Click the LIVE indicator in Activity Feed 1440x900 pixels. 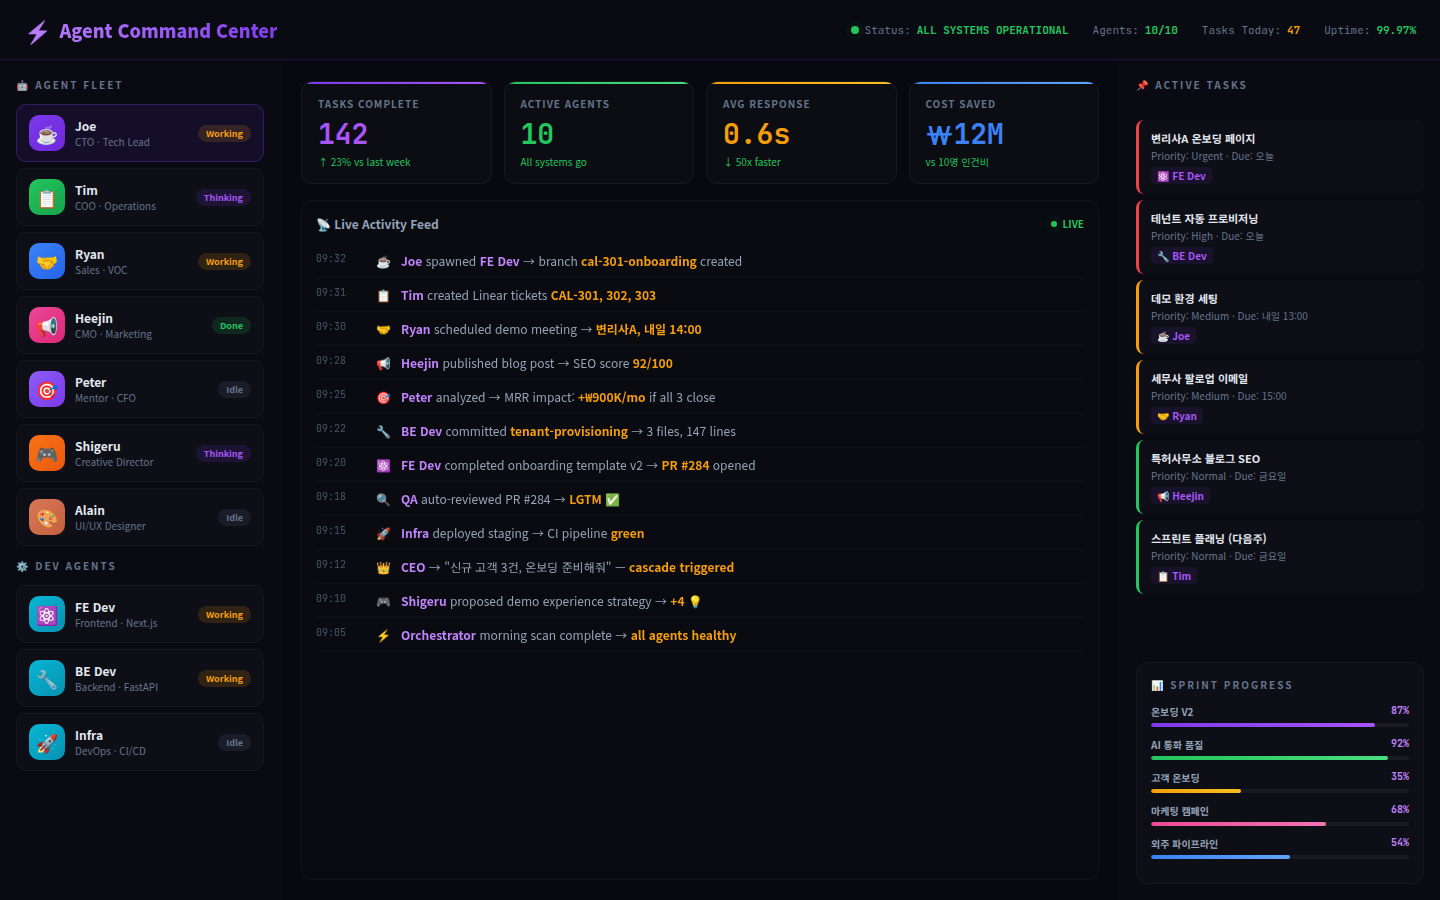pos(1067,224)
